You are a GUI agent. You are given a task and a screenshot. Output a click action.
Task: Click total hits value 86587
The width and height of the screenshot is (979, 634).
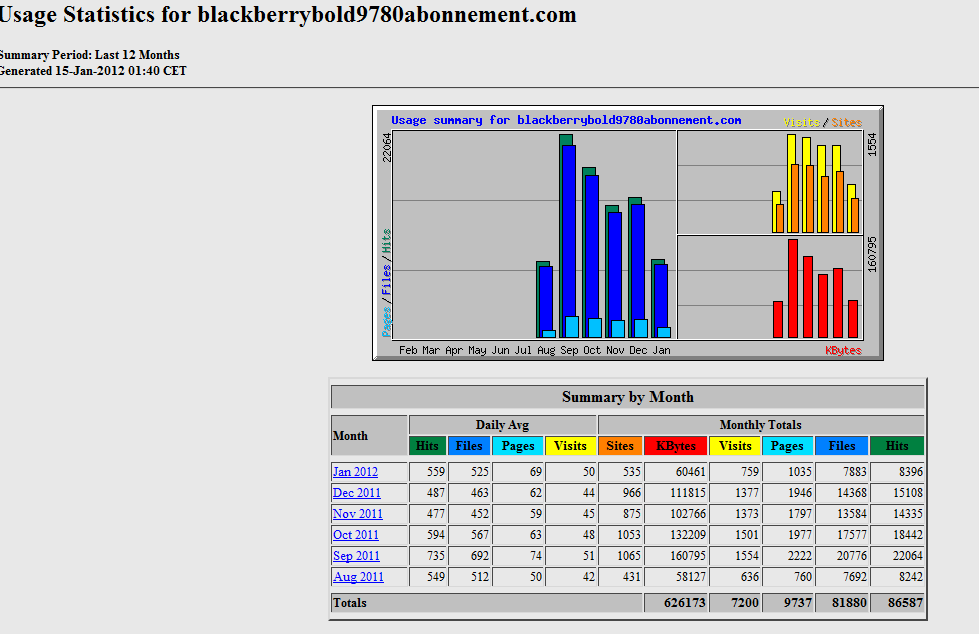905,603
